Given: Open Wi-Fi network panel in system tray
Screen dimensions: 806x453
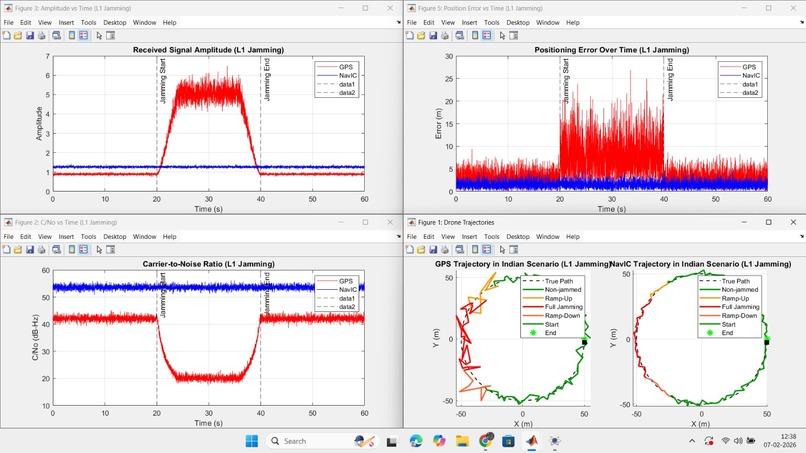Looking at the screenshot, I should [x=725, y=441].
